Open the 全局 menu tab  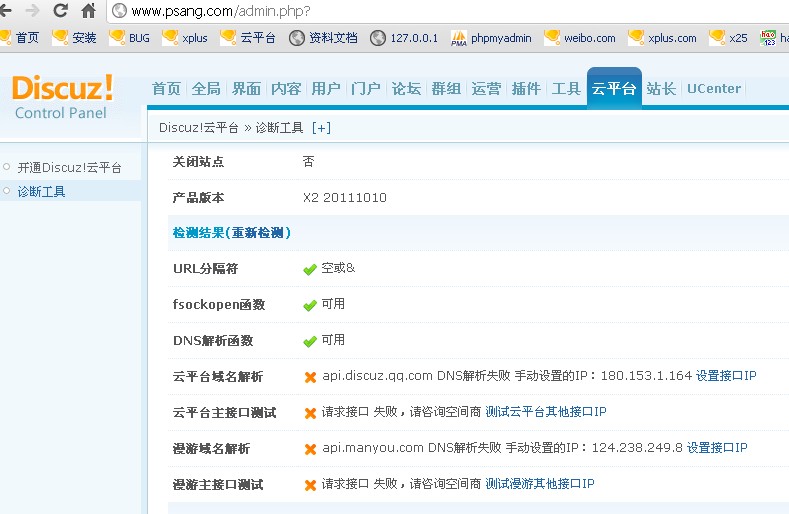point(206,89)
